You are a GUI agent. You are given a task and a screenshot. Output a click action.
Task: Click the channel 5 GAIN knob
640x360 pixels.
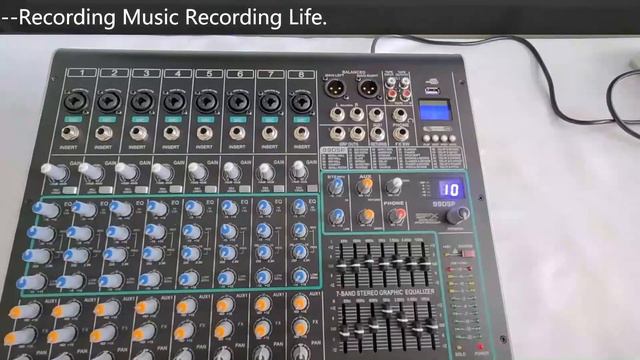198,172
